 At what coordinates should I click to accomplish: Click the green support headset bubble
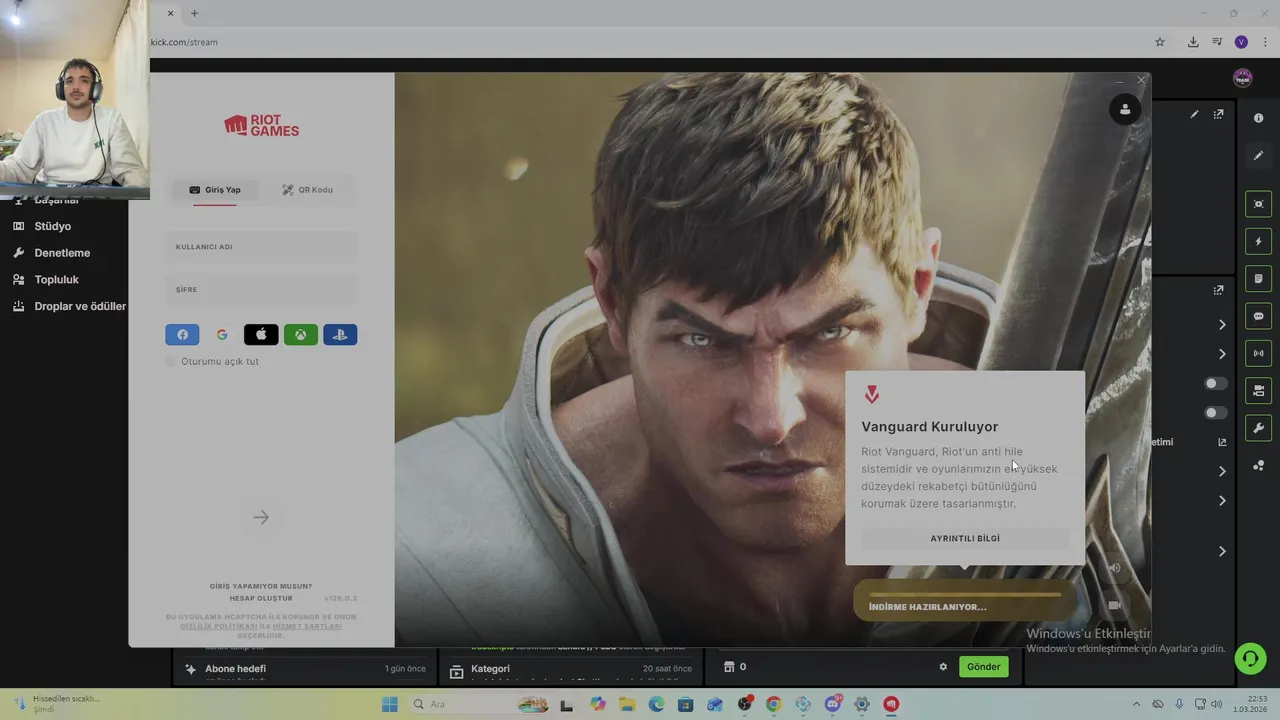(x=1250, y=658)
